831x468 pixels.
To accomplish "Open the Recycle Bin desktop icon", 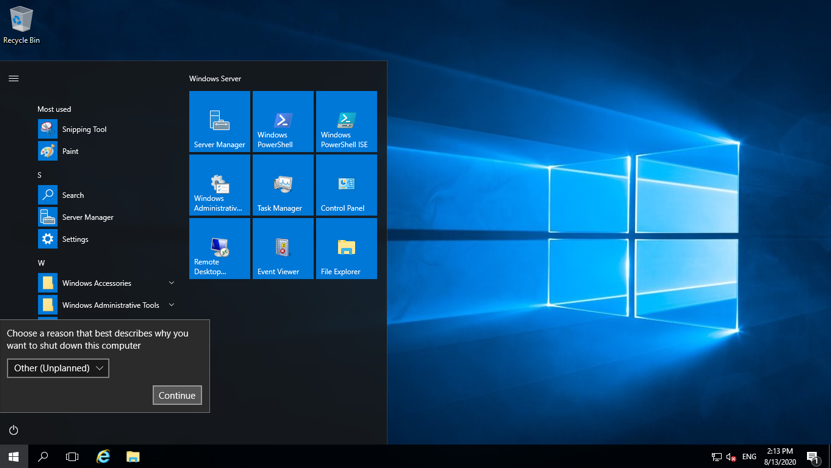I will [21, 25].
